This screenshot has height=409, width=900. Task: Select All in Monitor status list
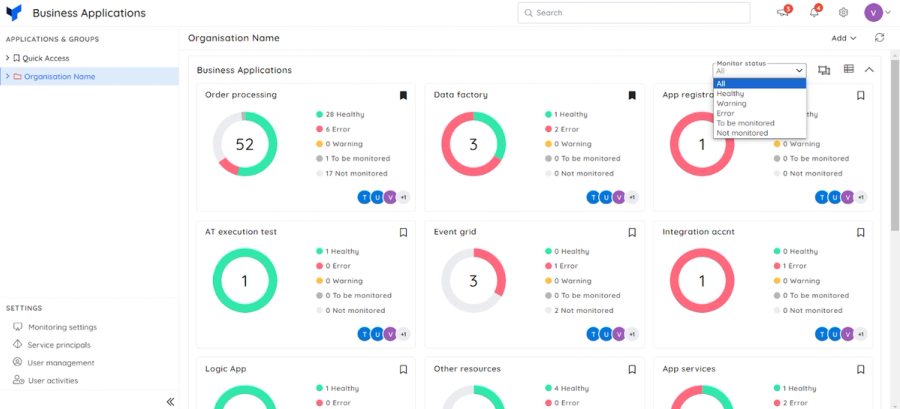click(759, 84)
